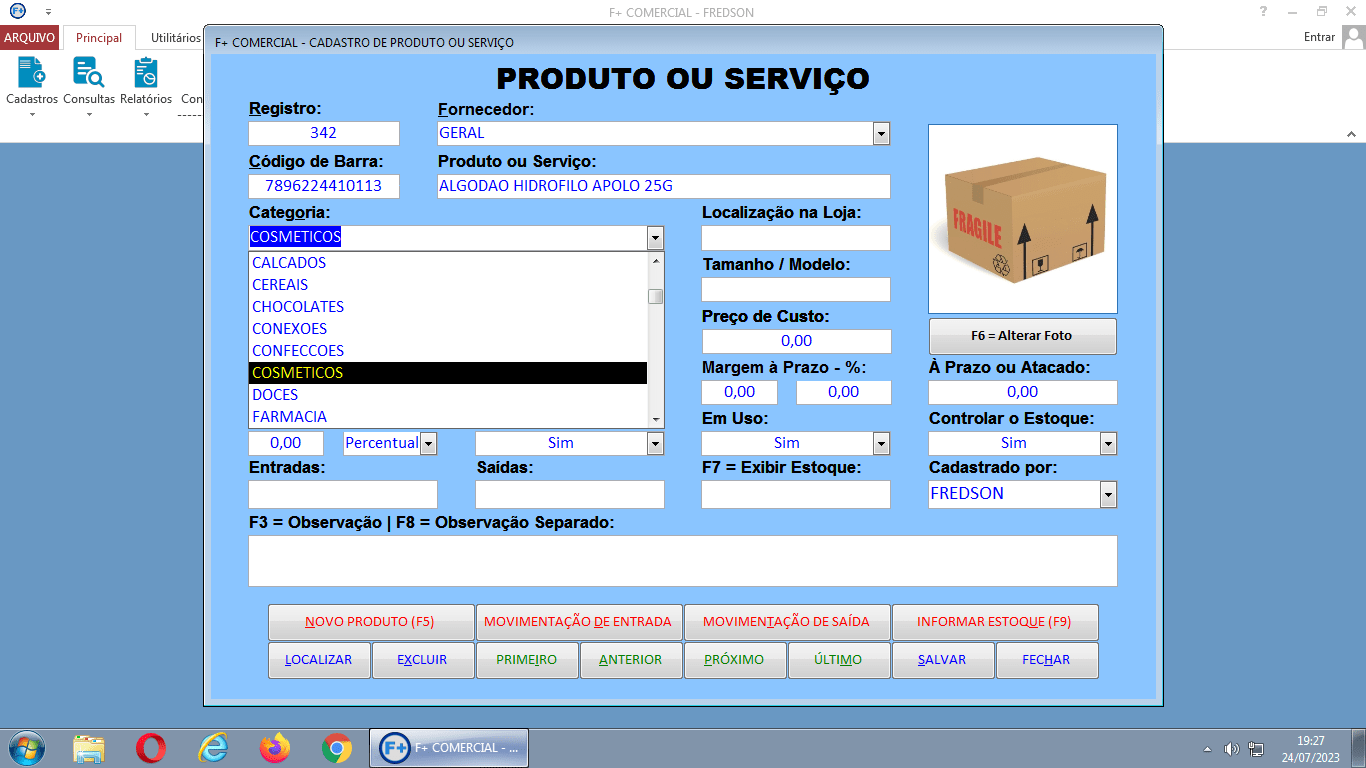Go to PRÓXIMO record
This screenshot has height=768, width=1366.
coord(735,660)
